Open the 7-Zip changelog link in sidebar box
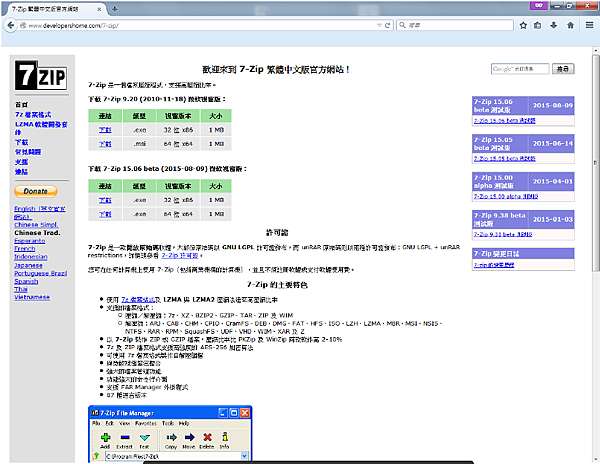This screenshot has height=464, width=600. click(x=494, y=265)
